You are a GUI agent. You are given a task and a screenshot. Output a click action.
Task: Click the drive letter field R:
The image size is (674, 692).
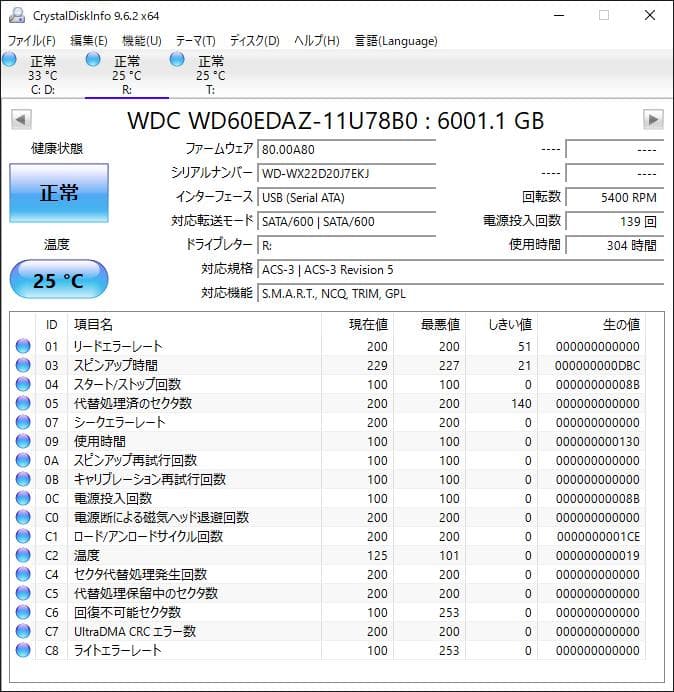[x=346, y=245]
